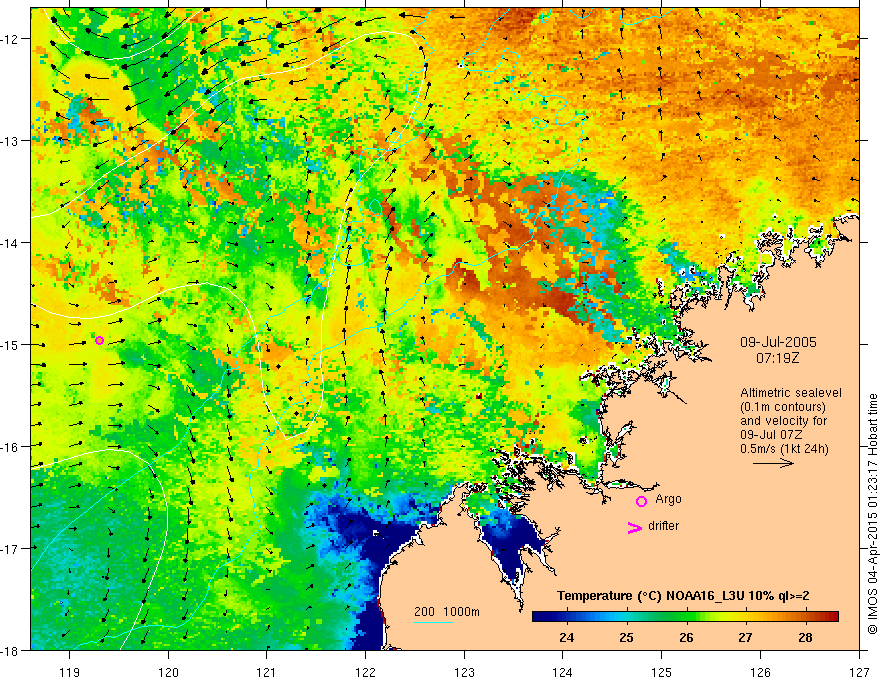
Task: Click the longitude '122' axis label
Action: coord(365,672)
